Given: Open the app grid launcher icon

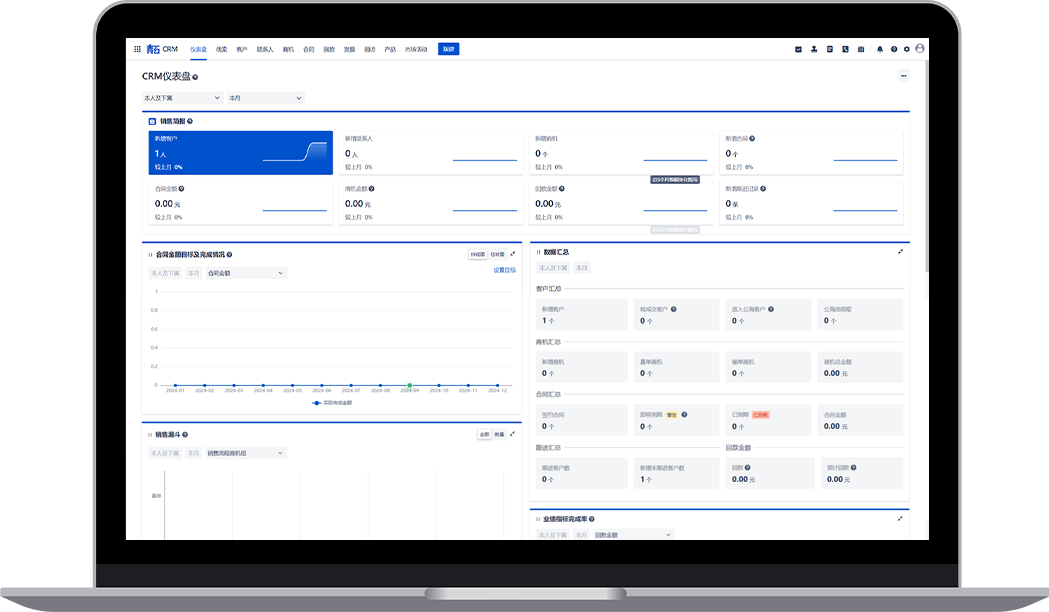Looking at the screenshot, I should coord(137,49).
